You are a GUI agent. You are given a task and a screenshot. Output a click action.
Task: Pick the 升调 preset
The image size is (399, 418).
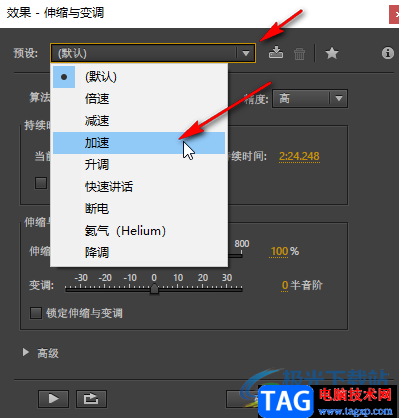139,165
